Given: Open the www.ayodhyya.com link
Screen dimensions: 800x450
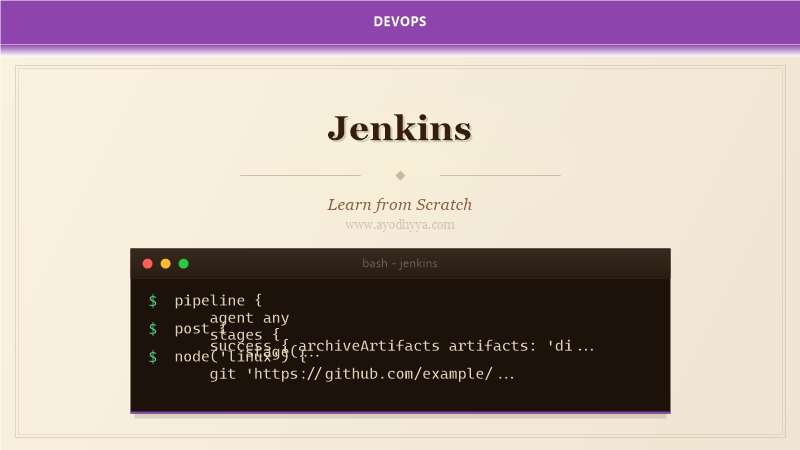Looking at the screenshot, I should point(399,224).
